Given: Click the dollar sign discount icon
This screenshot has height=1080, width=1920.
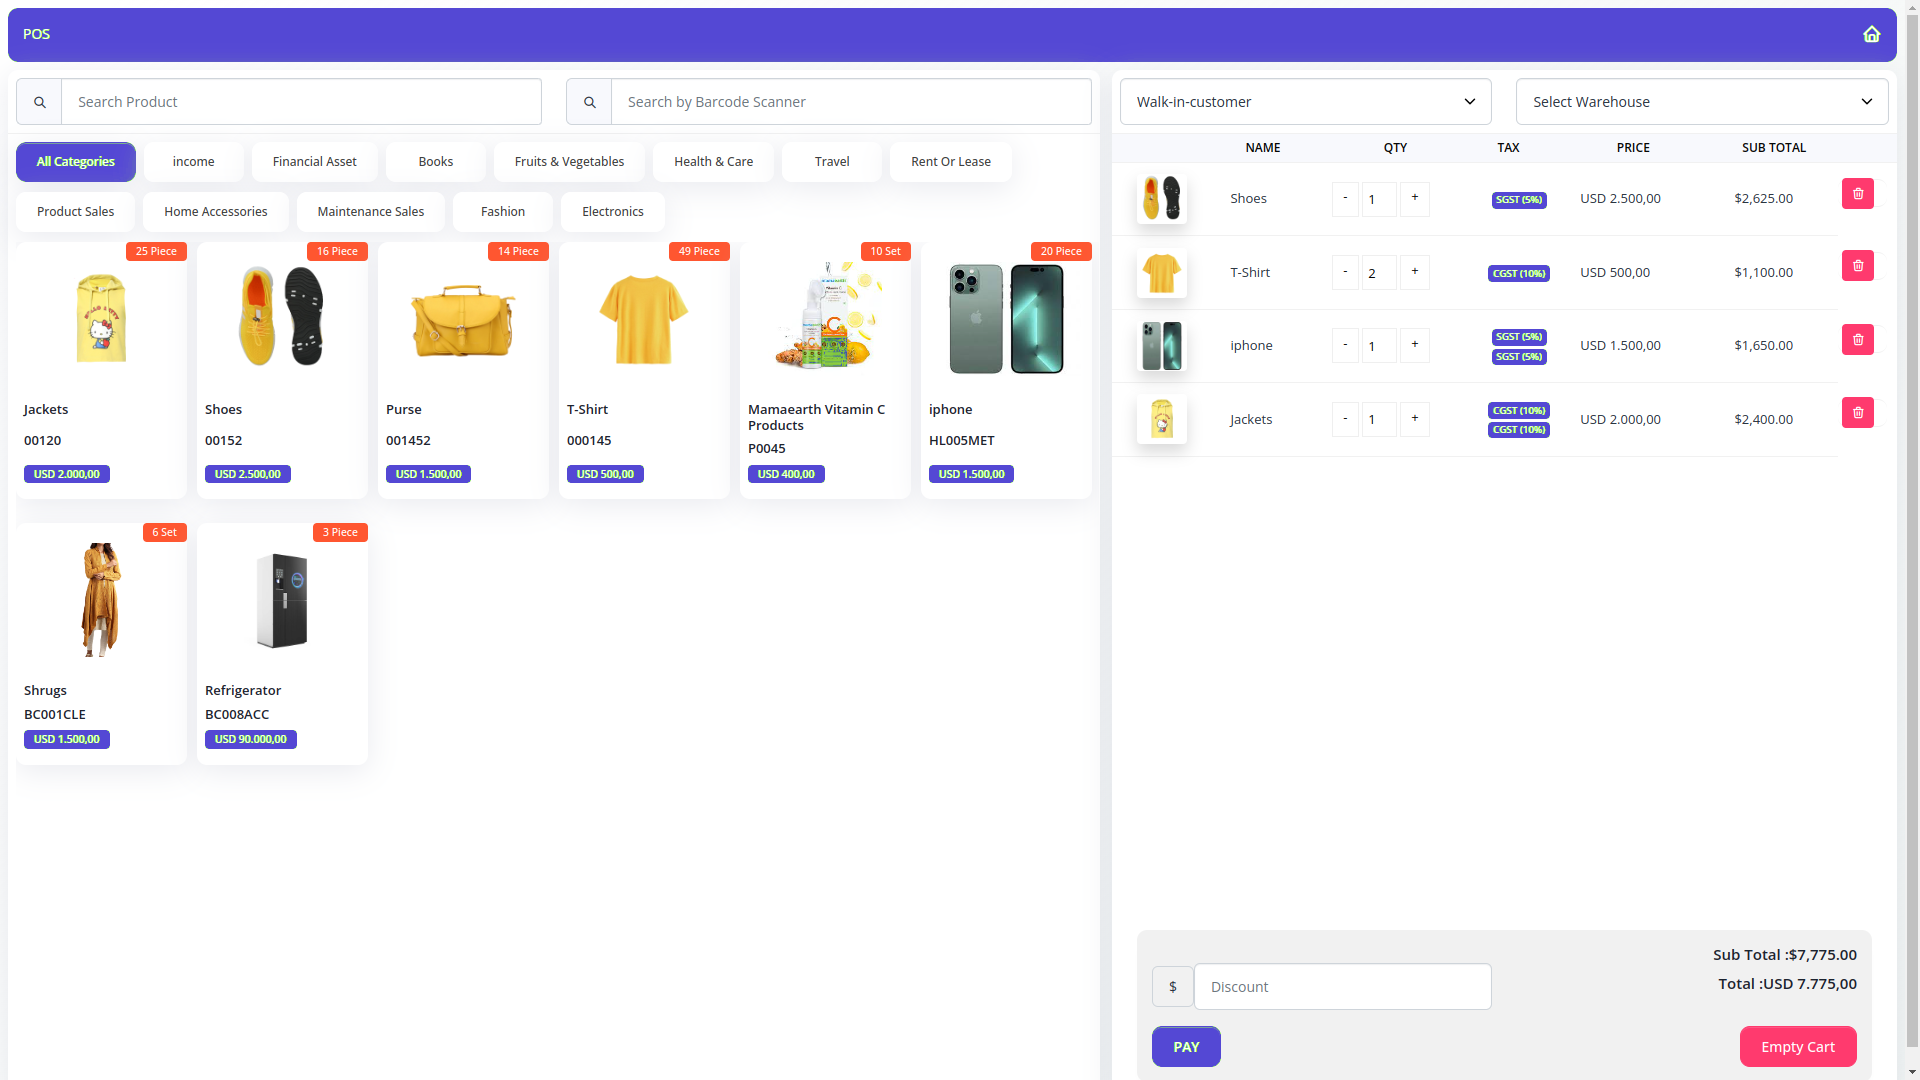Looking at the screenshot, I should (1172, 987).
